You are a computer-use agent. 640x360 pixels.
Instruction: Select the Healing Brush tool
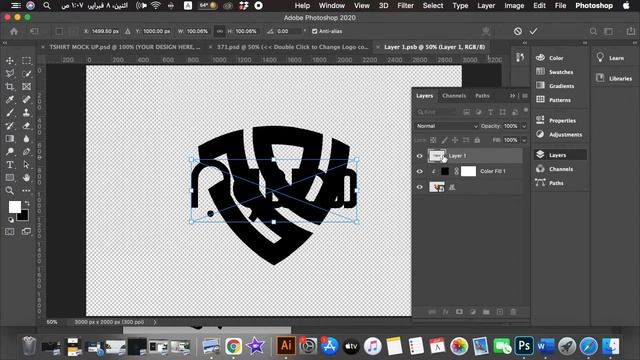tap(27, 100)
